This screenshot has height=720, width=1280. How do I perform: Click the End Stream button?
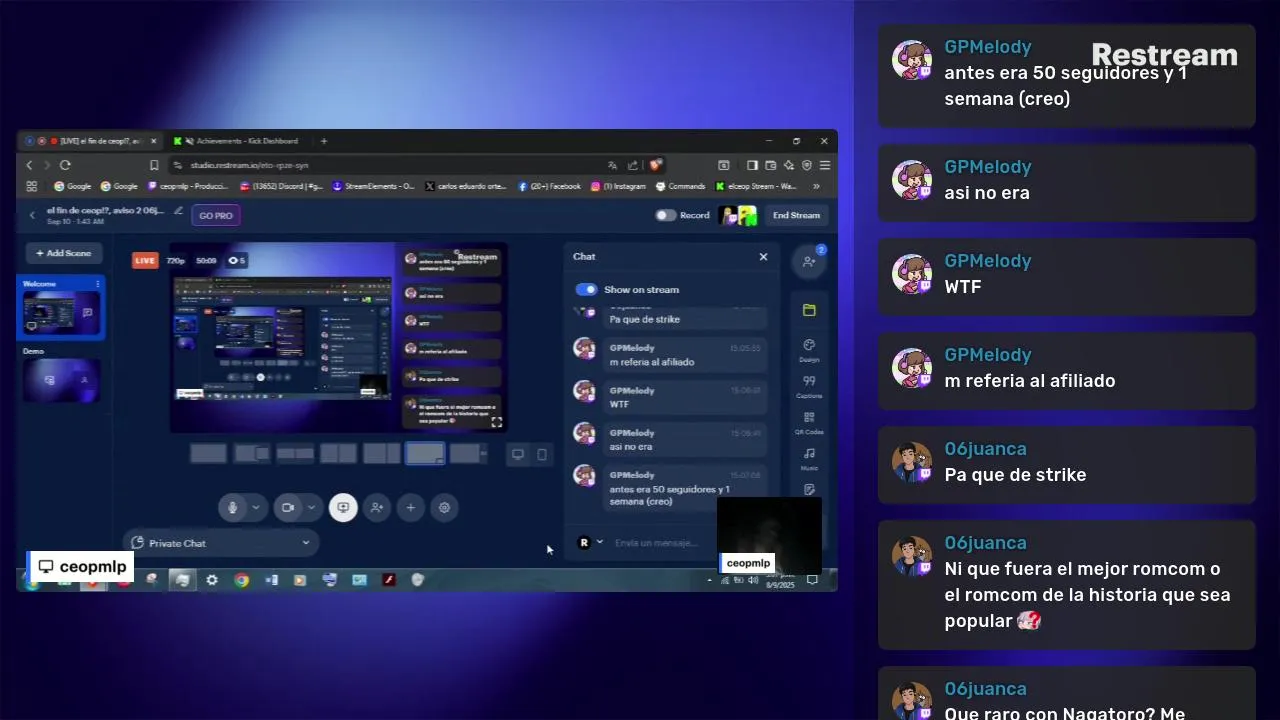796,215
